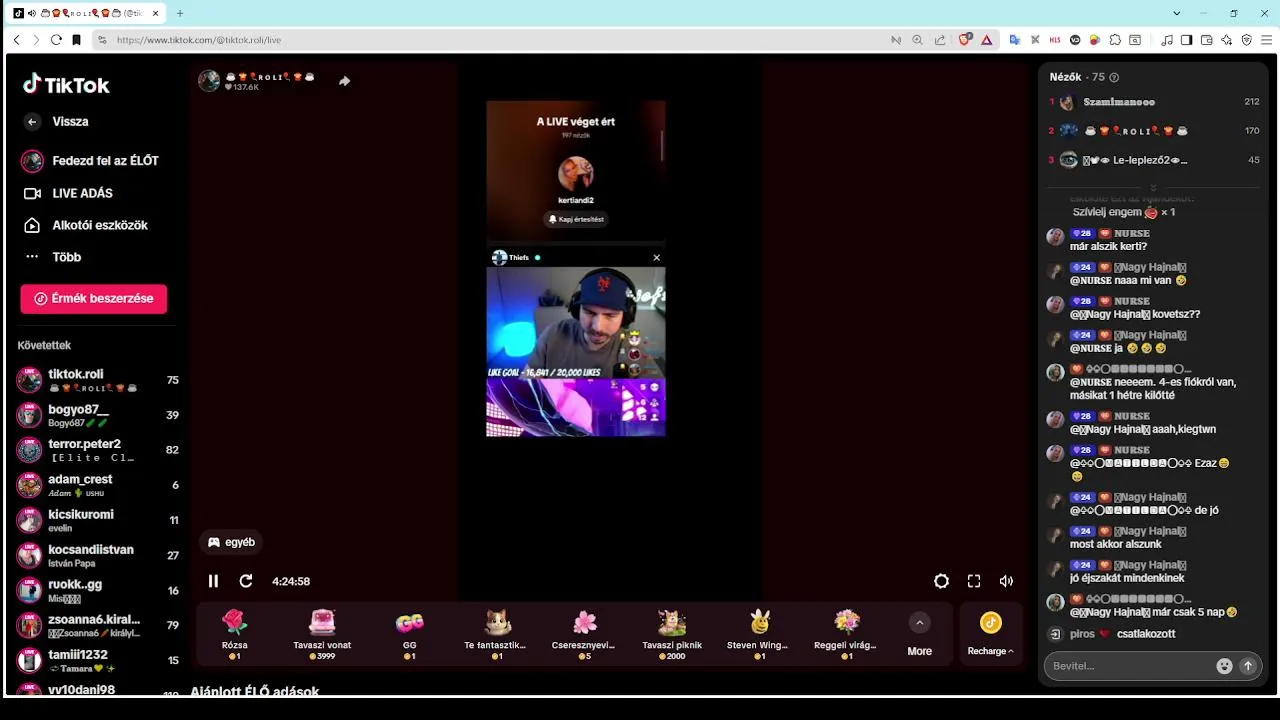Open Alkotói eszközök menu item
1280x720 pixels.
coord(85,225)
